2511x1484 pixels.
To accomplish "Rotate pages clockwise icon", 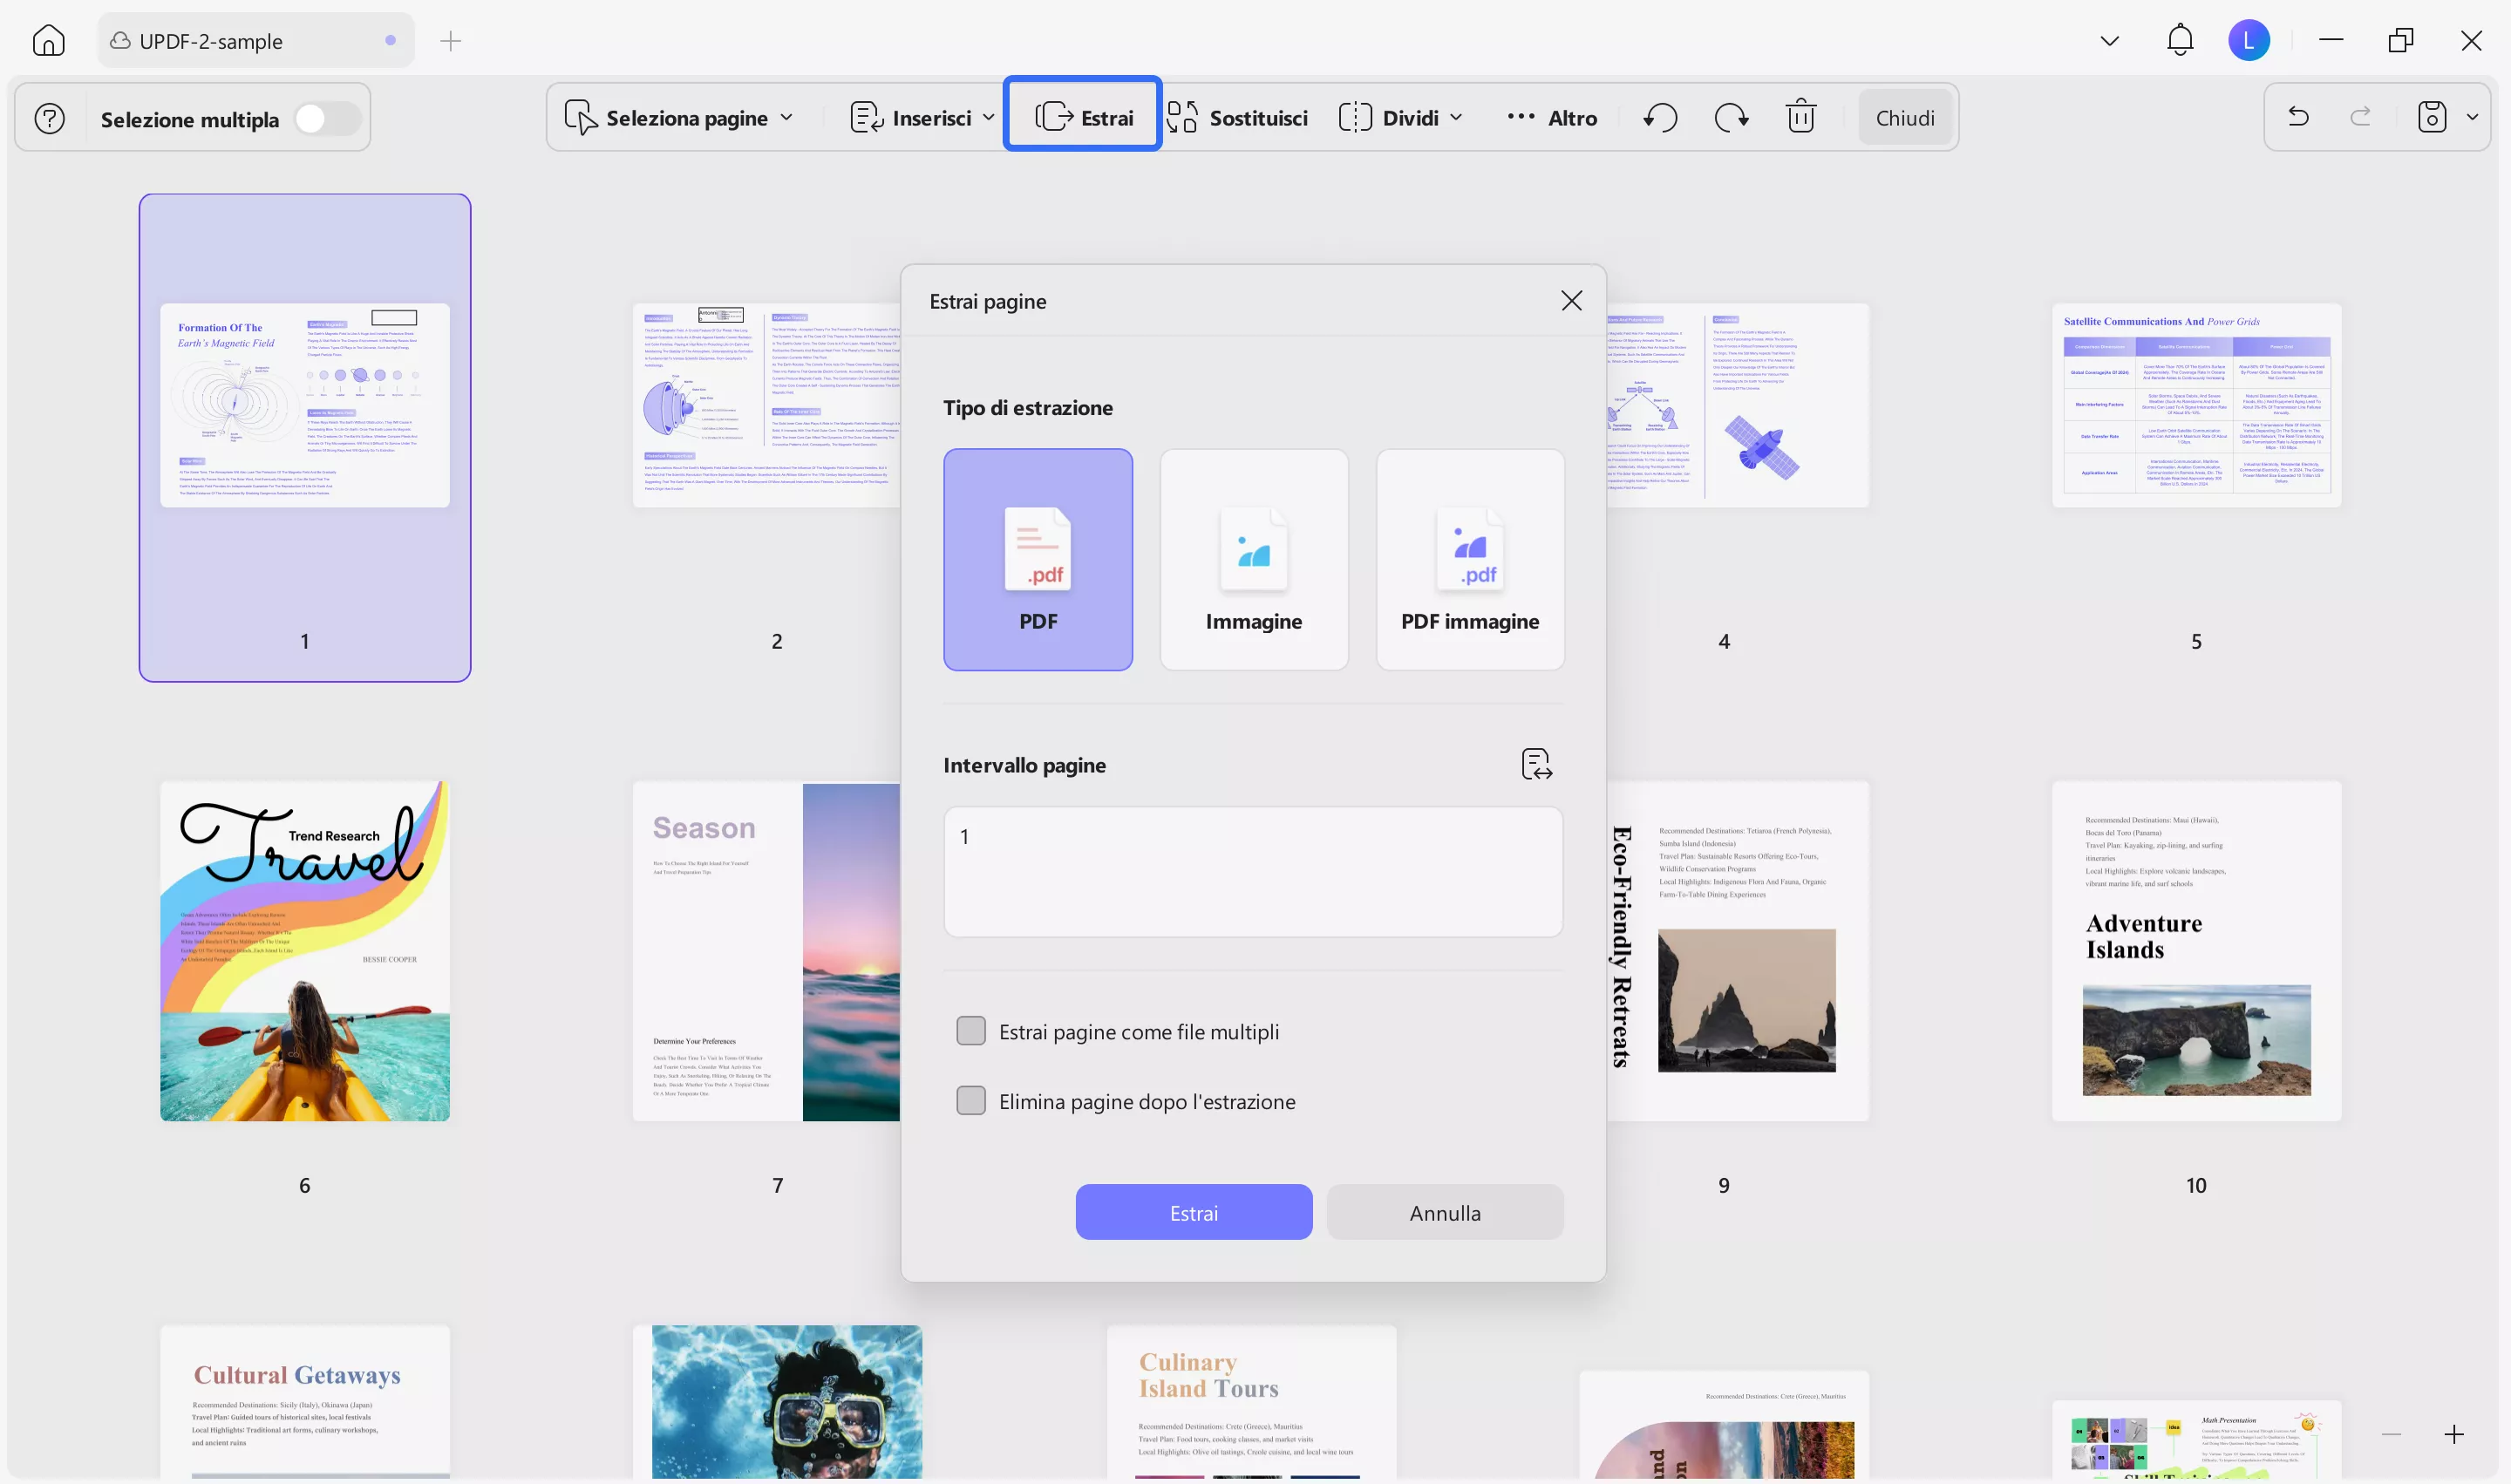I will (x=1731, y=118).
